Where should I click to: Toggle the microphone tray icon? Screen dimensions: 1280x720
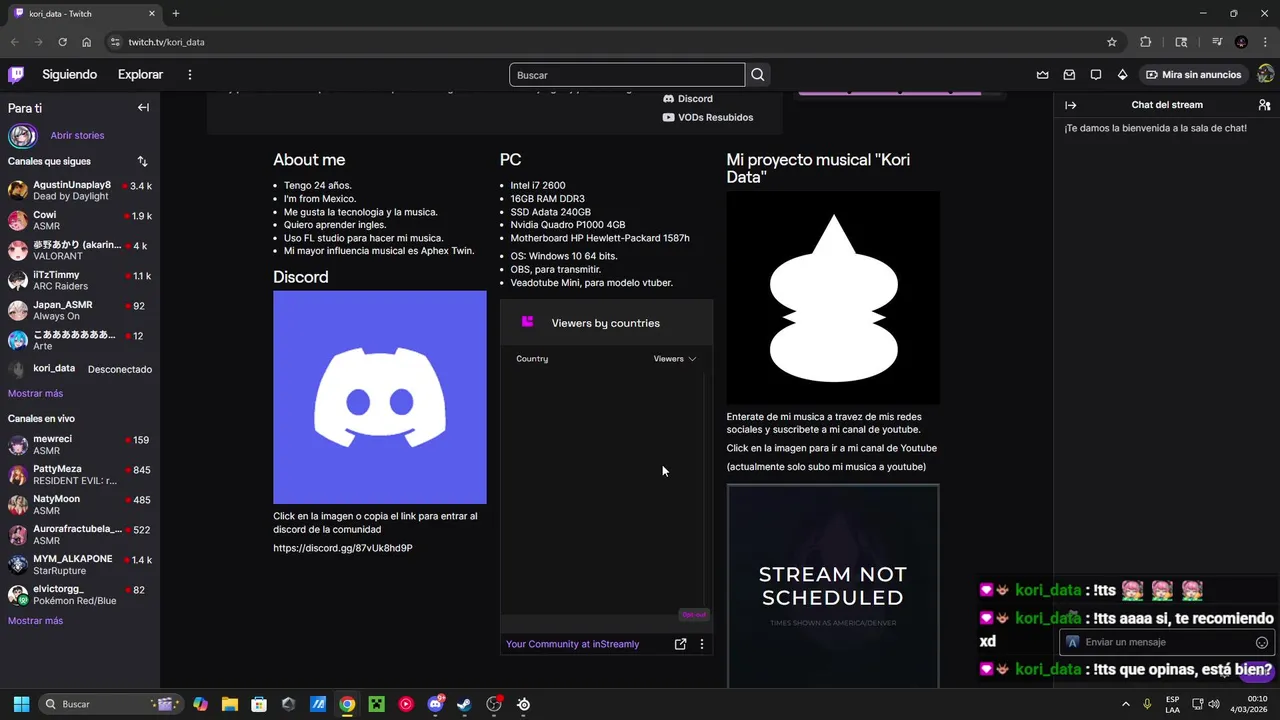pos(1148,704)
